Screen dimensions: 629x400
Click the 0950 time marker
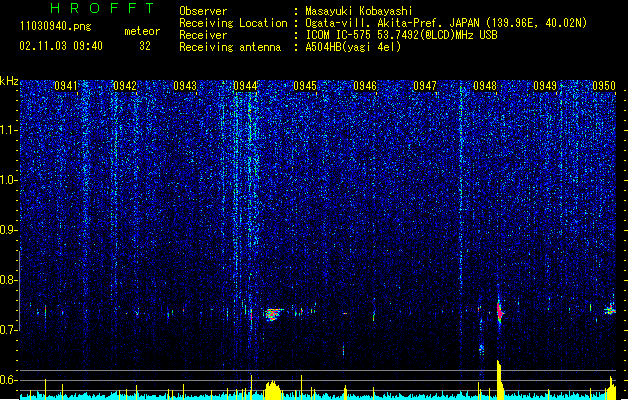click(x=604, y=86)
